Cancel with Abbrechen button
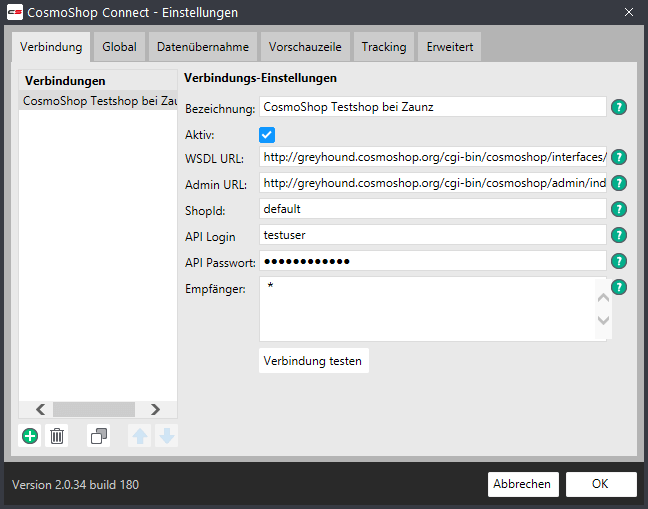Screen dimensions: 648x509 point(523,484)
